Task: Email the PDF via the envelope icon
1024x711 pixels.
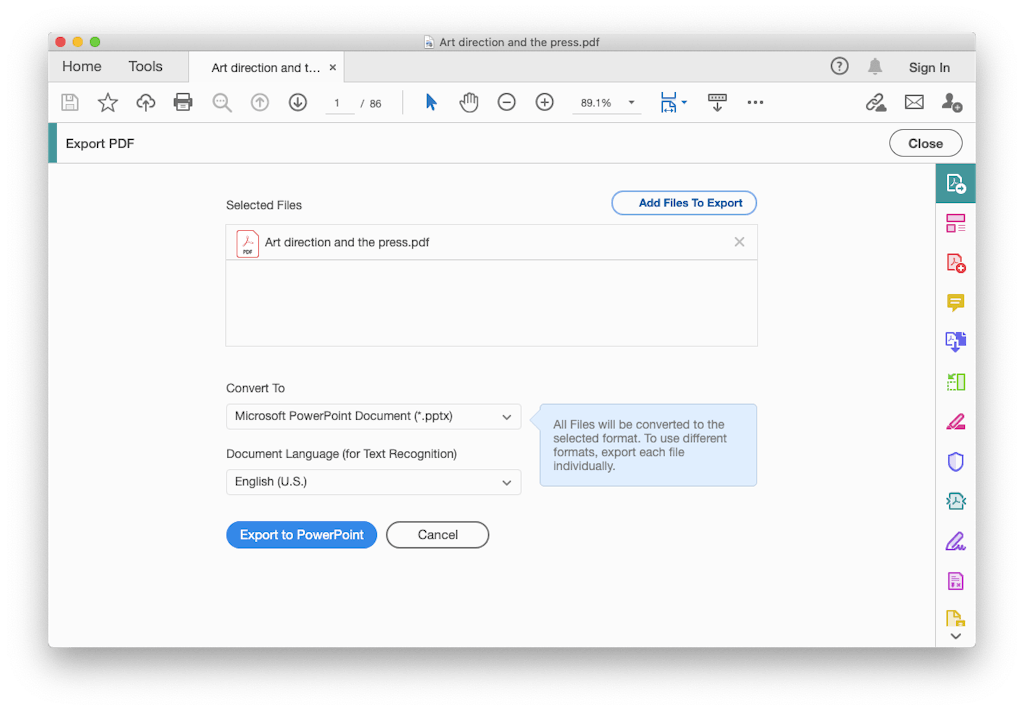Action: (x=914, y=102)
